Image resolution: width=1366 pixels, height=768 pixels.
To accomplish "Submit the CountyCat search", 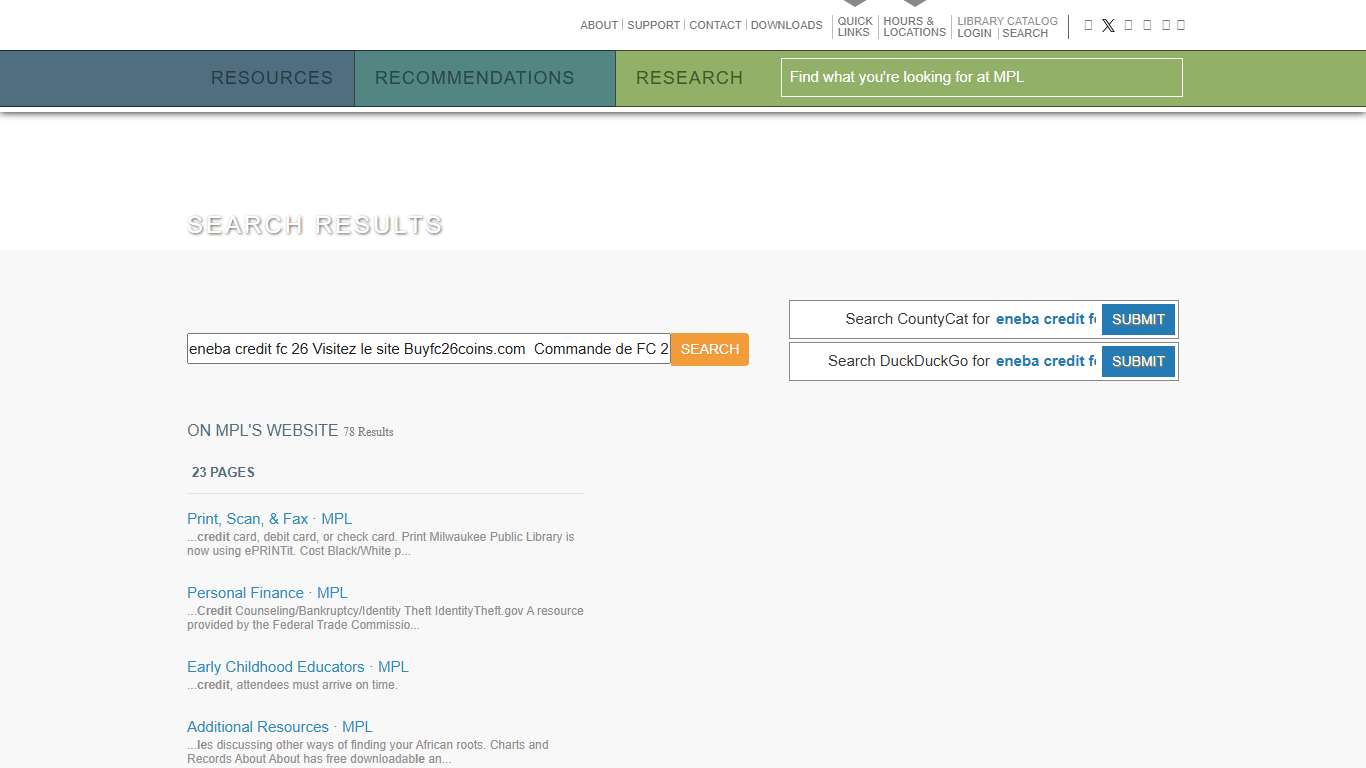I will (x=1138, y=320).
